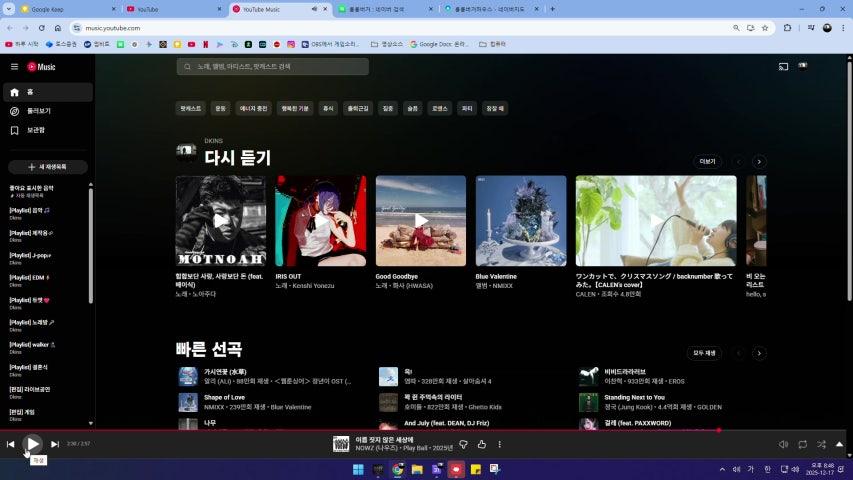Select the 에너지 충전 mood chip
The height and width of the screenshot is (480, 853).
tap(254, 108)
